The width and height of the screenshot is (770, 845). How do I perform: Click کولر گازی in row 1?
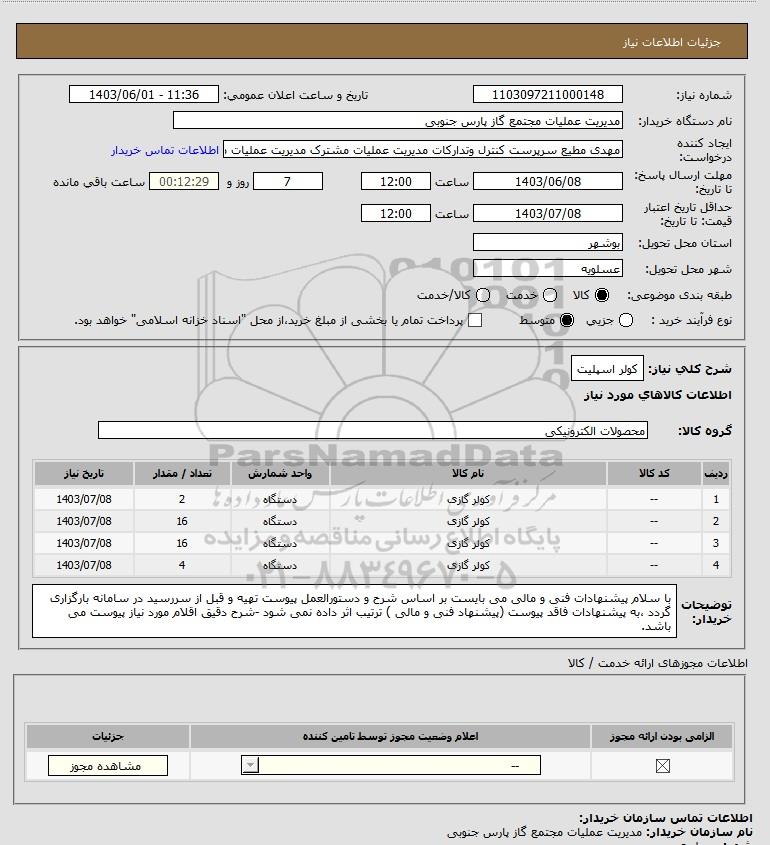(468, 500)
